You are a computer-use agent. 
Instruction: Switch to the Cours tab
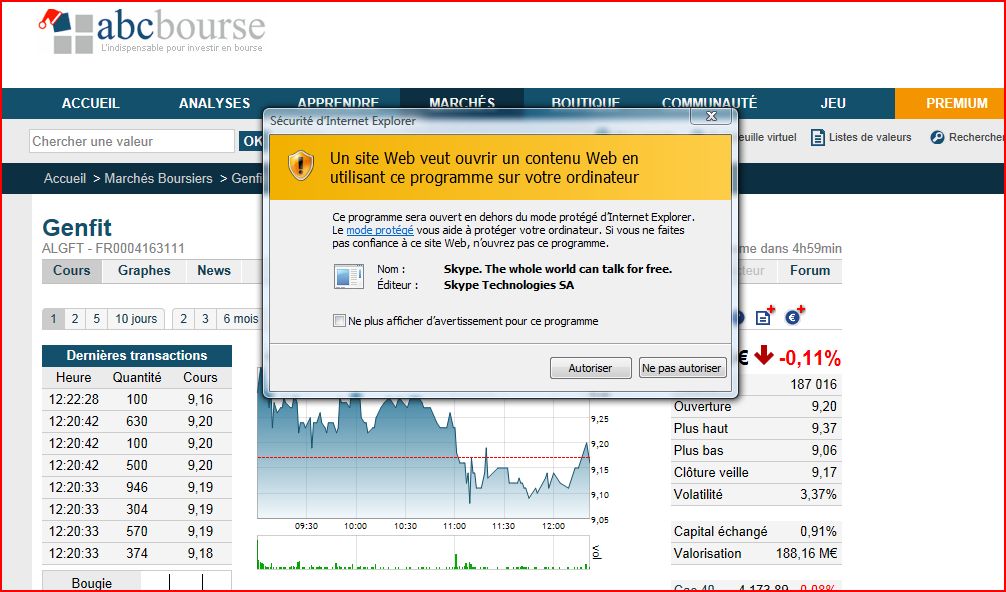click(x=71, y=271)
